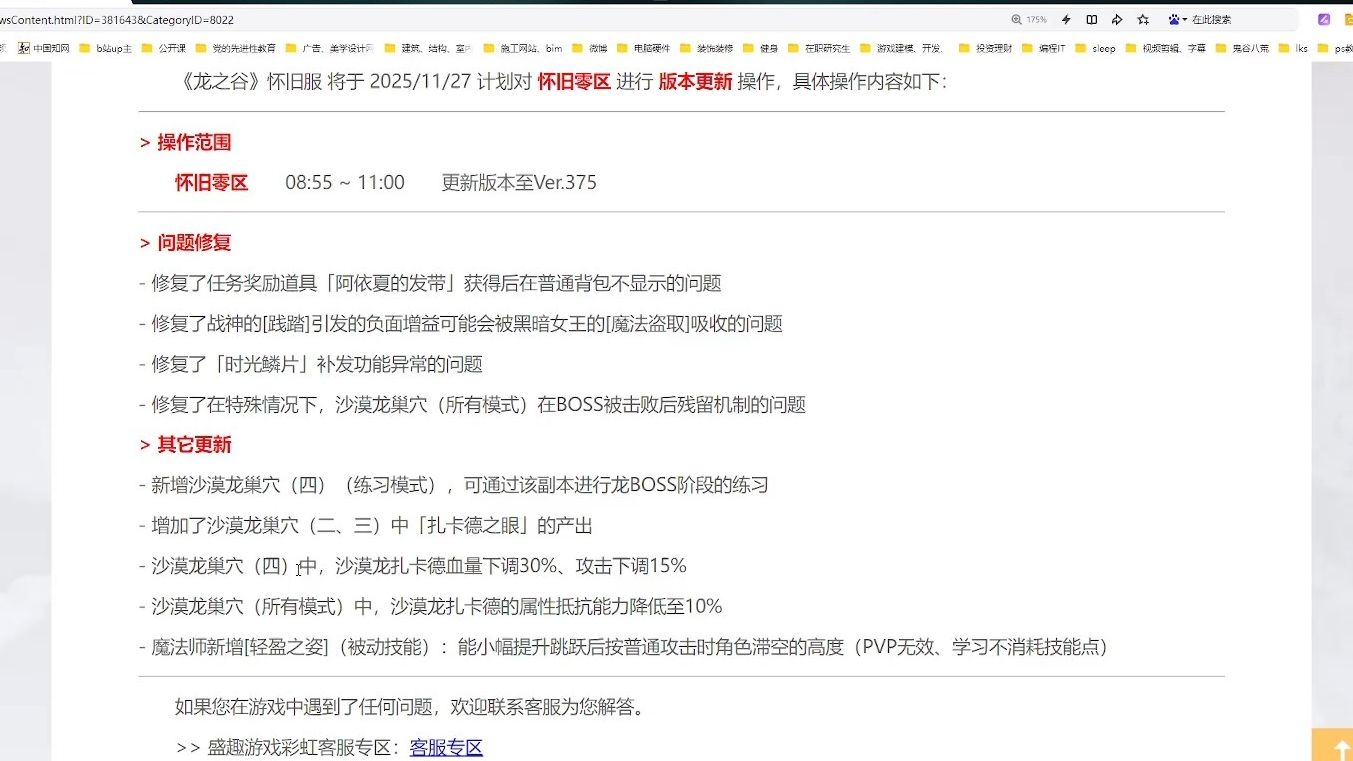Image resolution: width=1353 pixels, height=761 pixels.
Task: Click the line about 阿依夏的发带 fix
Action: (430, 283)
